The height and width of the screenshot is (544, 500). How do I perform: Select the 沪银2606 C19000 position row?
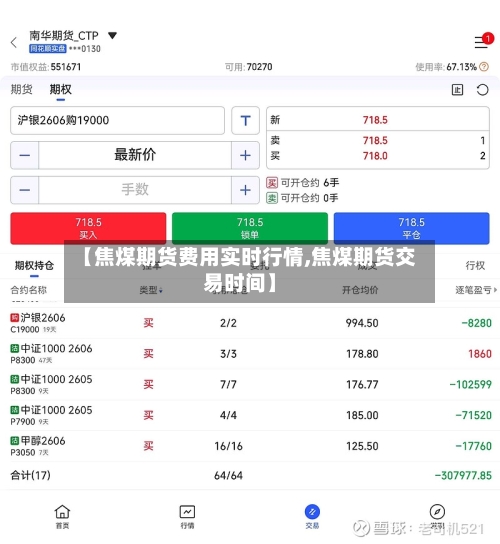(250, 323)
